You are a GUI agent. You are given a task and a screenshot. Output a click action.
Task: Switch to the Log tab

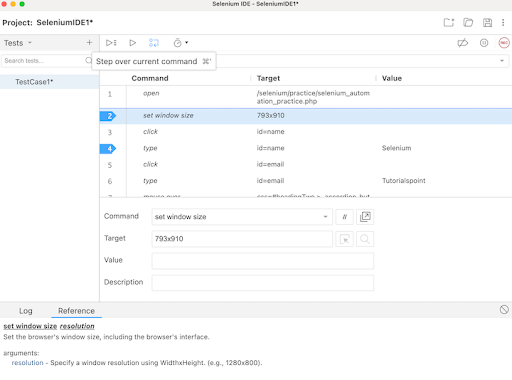tap(26, 311)
